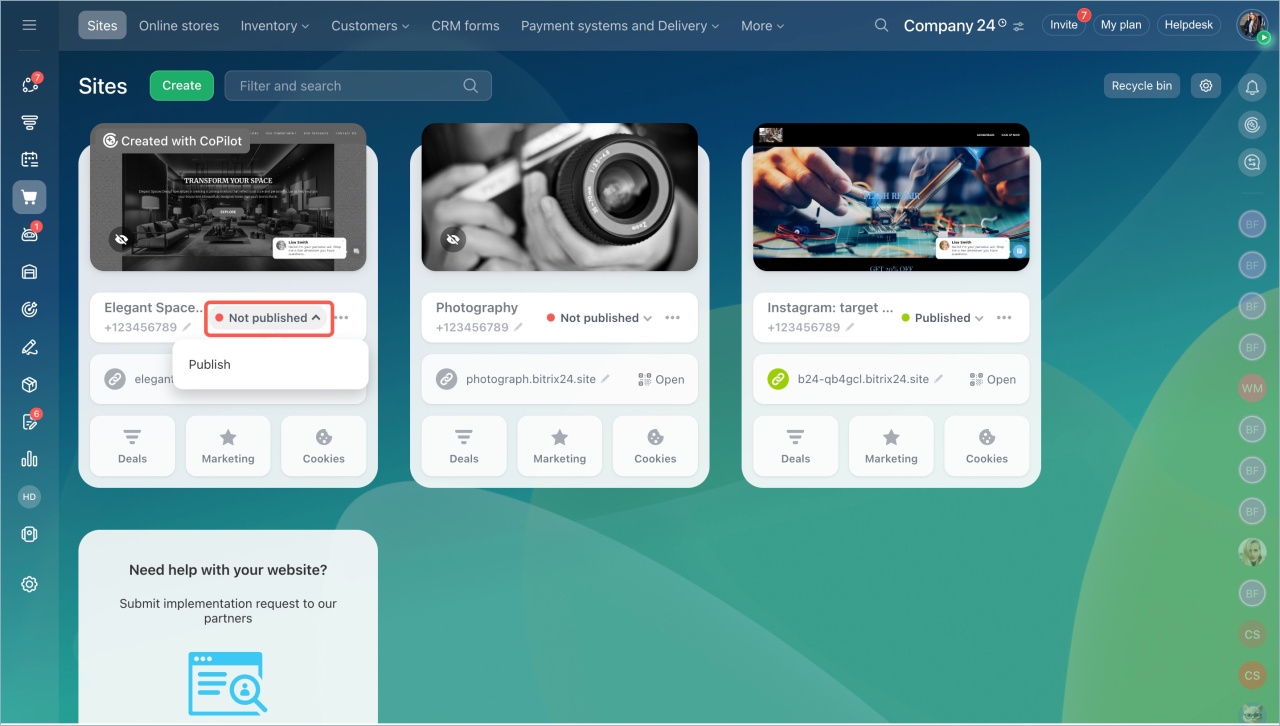Open the box cube sidebar icon
The width and height of the screenshot is (1280, 726).
click(x=30, y=385)
